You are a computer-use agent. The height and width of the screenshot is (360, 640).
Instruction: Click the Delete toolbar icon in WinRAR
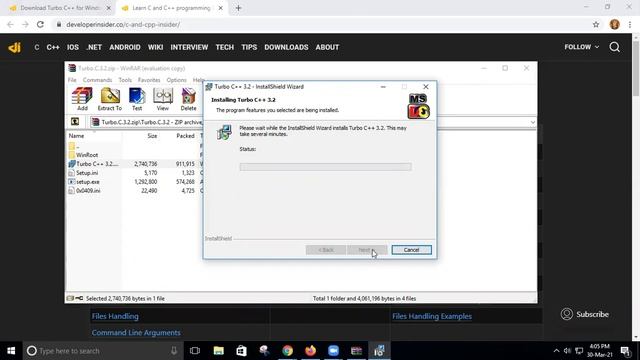point(188,99)
